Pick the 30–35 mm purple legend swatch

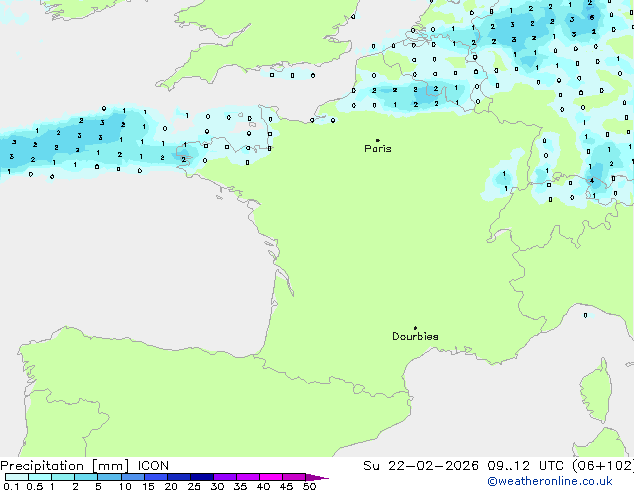click(225, 477)
